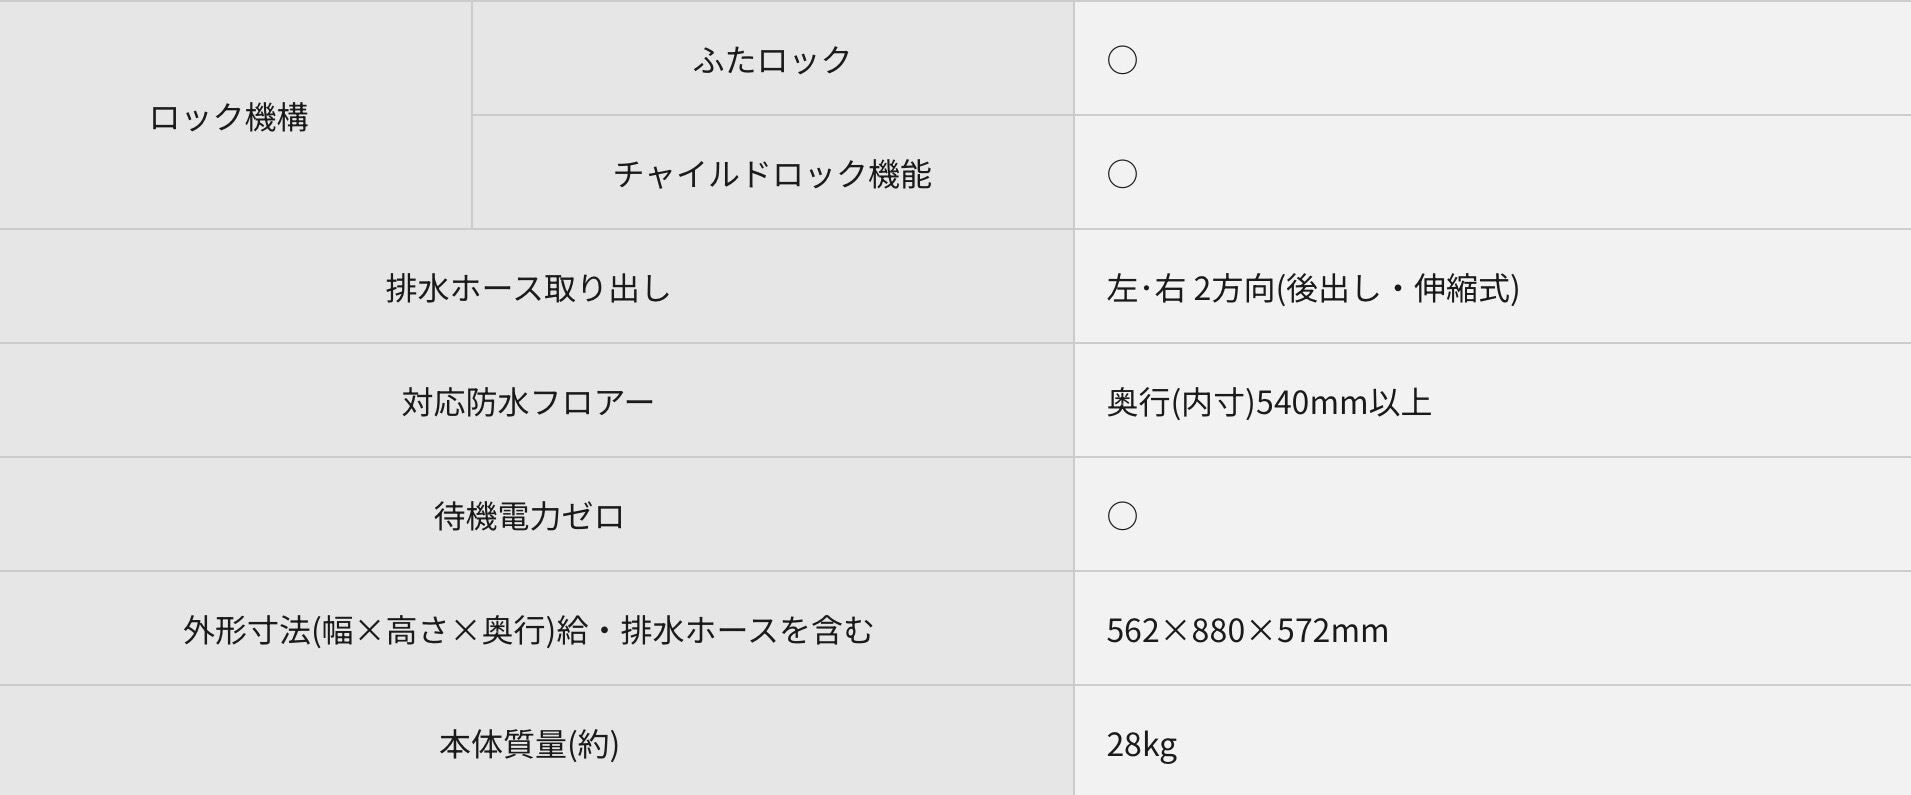1911x795 pixels.
Task: Click the circle mark beside チャイルドロック機能
Action: coord(1122,174)
